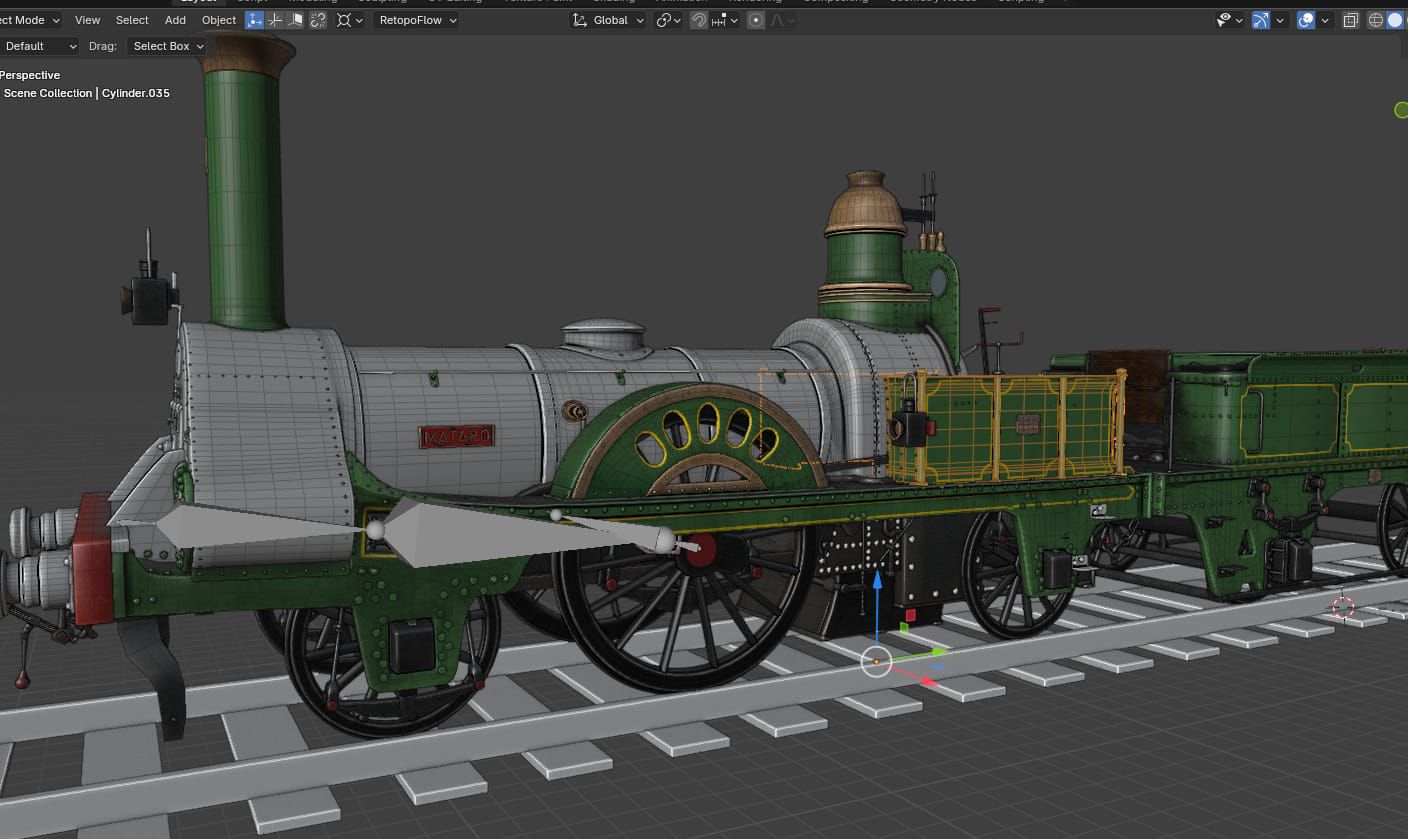Image resolution: width=1408 pixels, height=839 pixels.
Task: Toggle X-ray view for the viewport
Action: tap(1351, 20)
